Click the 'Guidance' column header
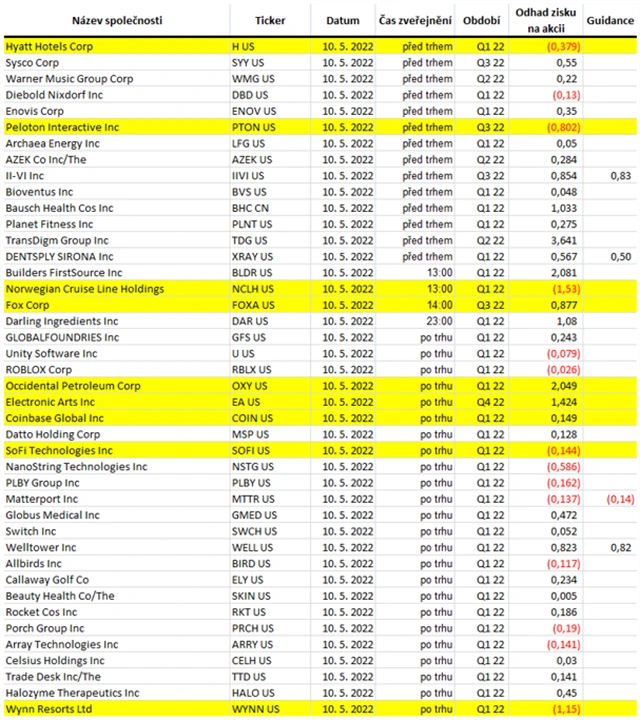The width and height of the screenshot is (640, 720). 610,21
